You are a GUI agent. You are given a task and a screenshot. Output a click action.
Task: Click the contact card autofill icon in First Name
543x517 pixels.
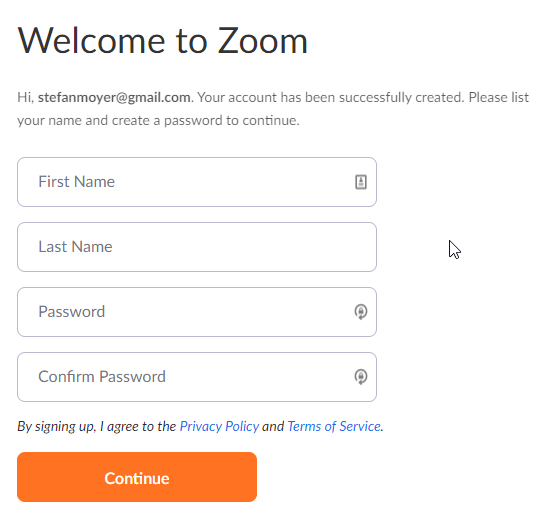[361, 182]
